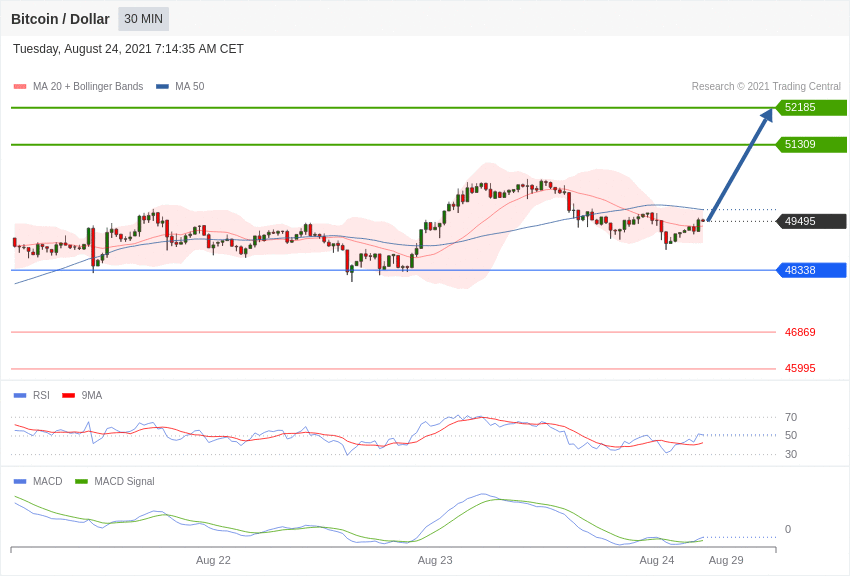The height and width of the screenshot is (576, 850).
Task: Click the red 46869 support level label
Action: [800, 332]
